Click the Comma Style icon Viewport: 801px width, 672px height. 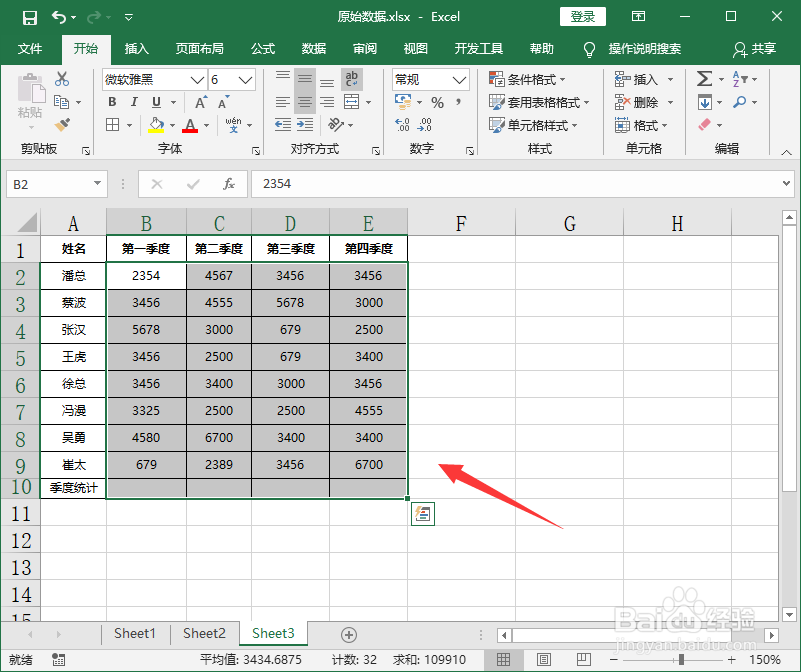pos(458,103)
